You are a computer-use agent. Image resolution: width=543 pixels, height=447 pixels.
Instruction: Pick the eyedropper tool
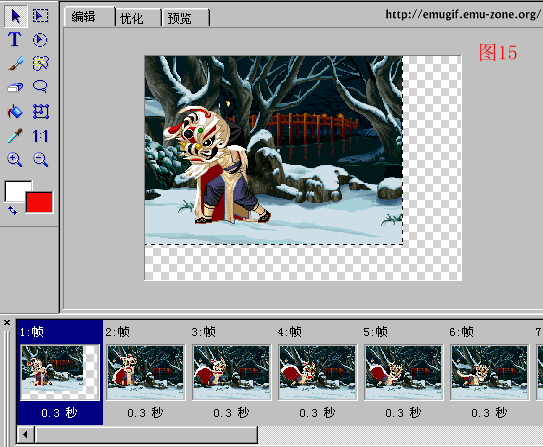click(x=15, y=136)
